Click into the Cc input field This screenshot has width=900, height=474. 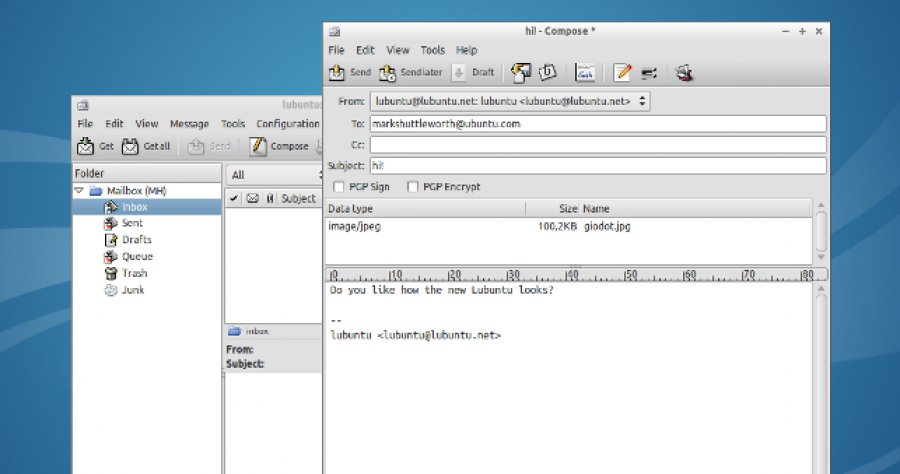597,145
